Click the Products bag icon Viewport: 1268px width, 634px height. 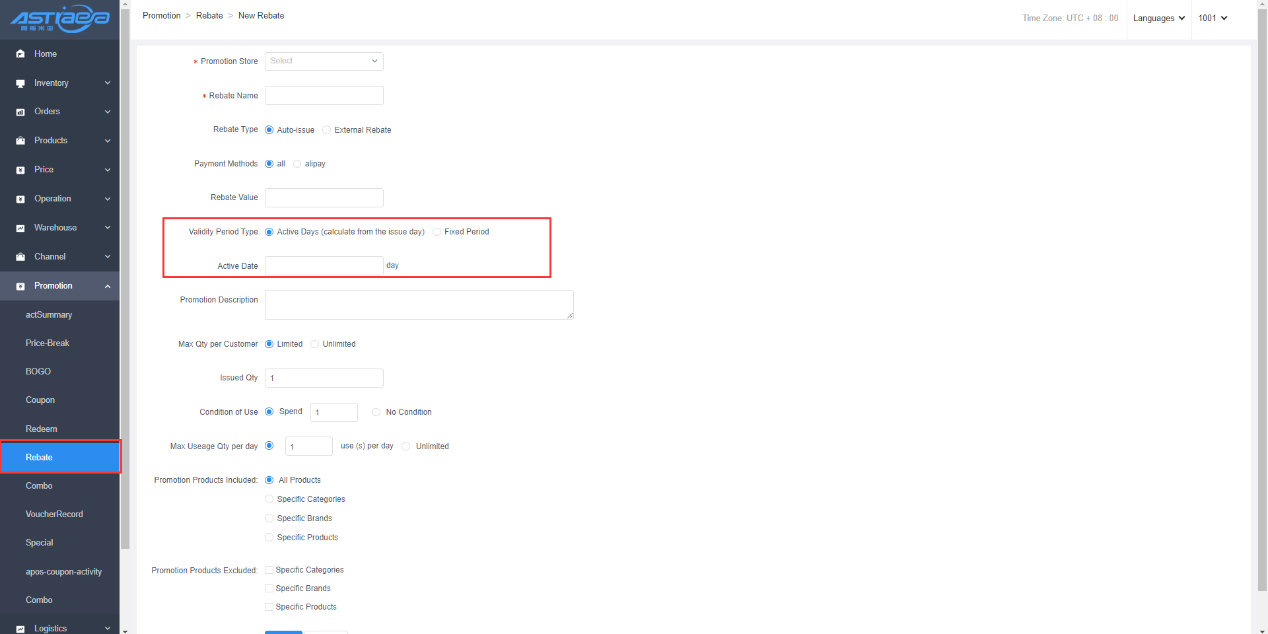pyautogui.click(x=20, y=141)
